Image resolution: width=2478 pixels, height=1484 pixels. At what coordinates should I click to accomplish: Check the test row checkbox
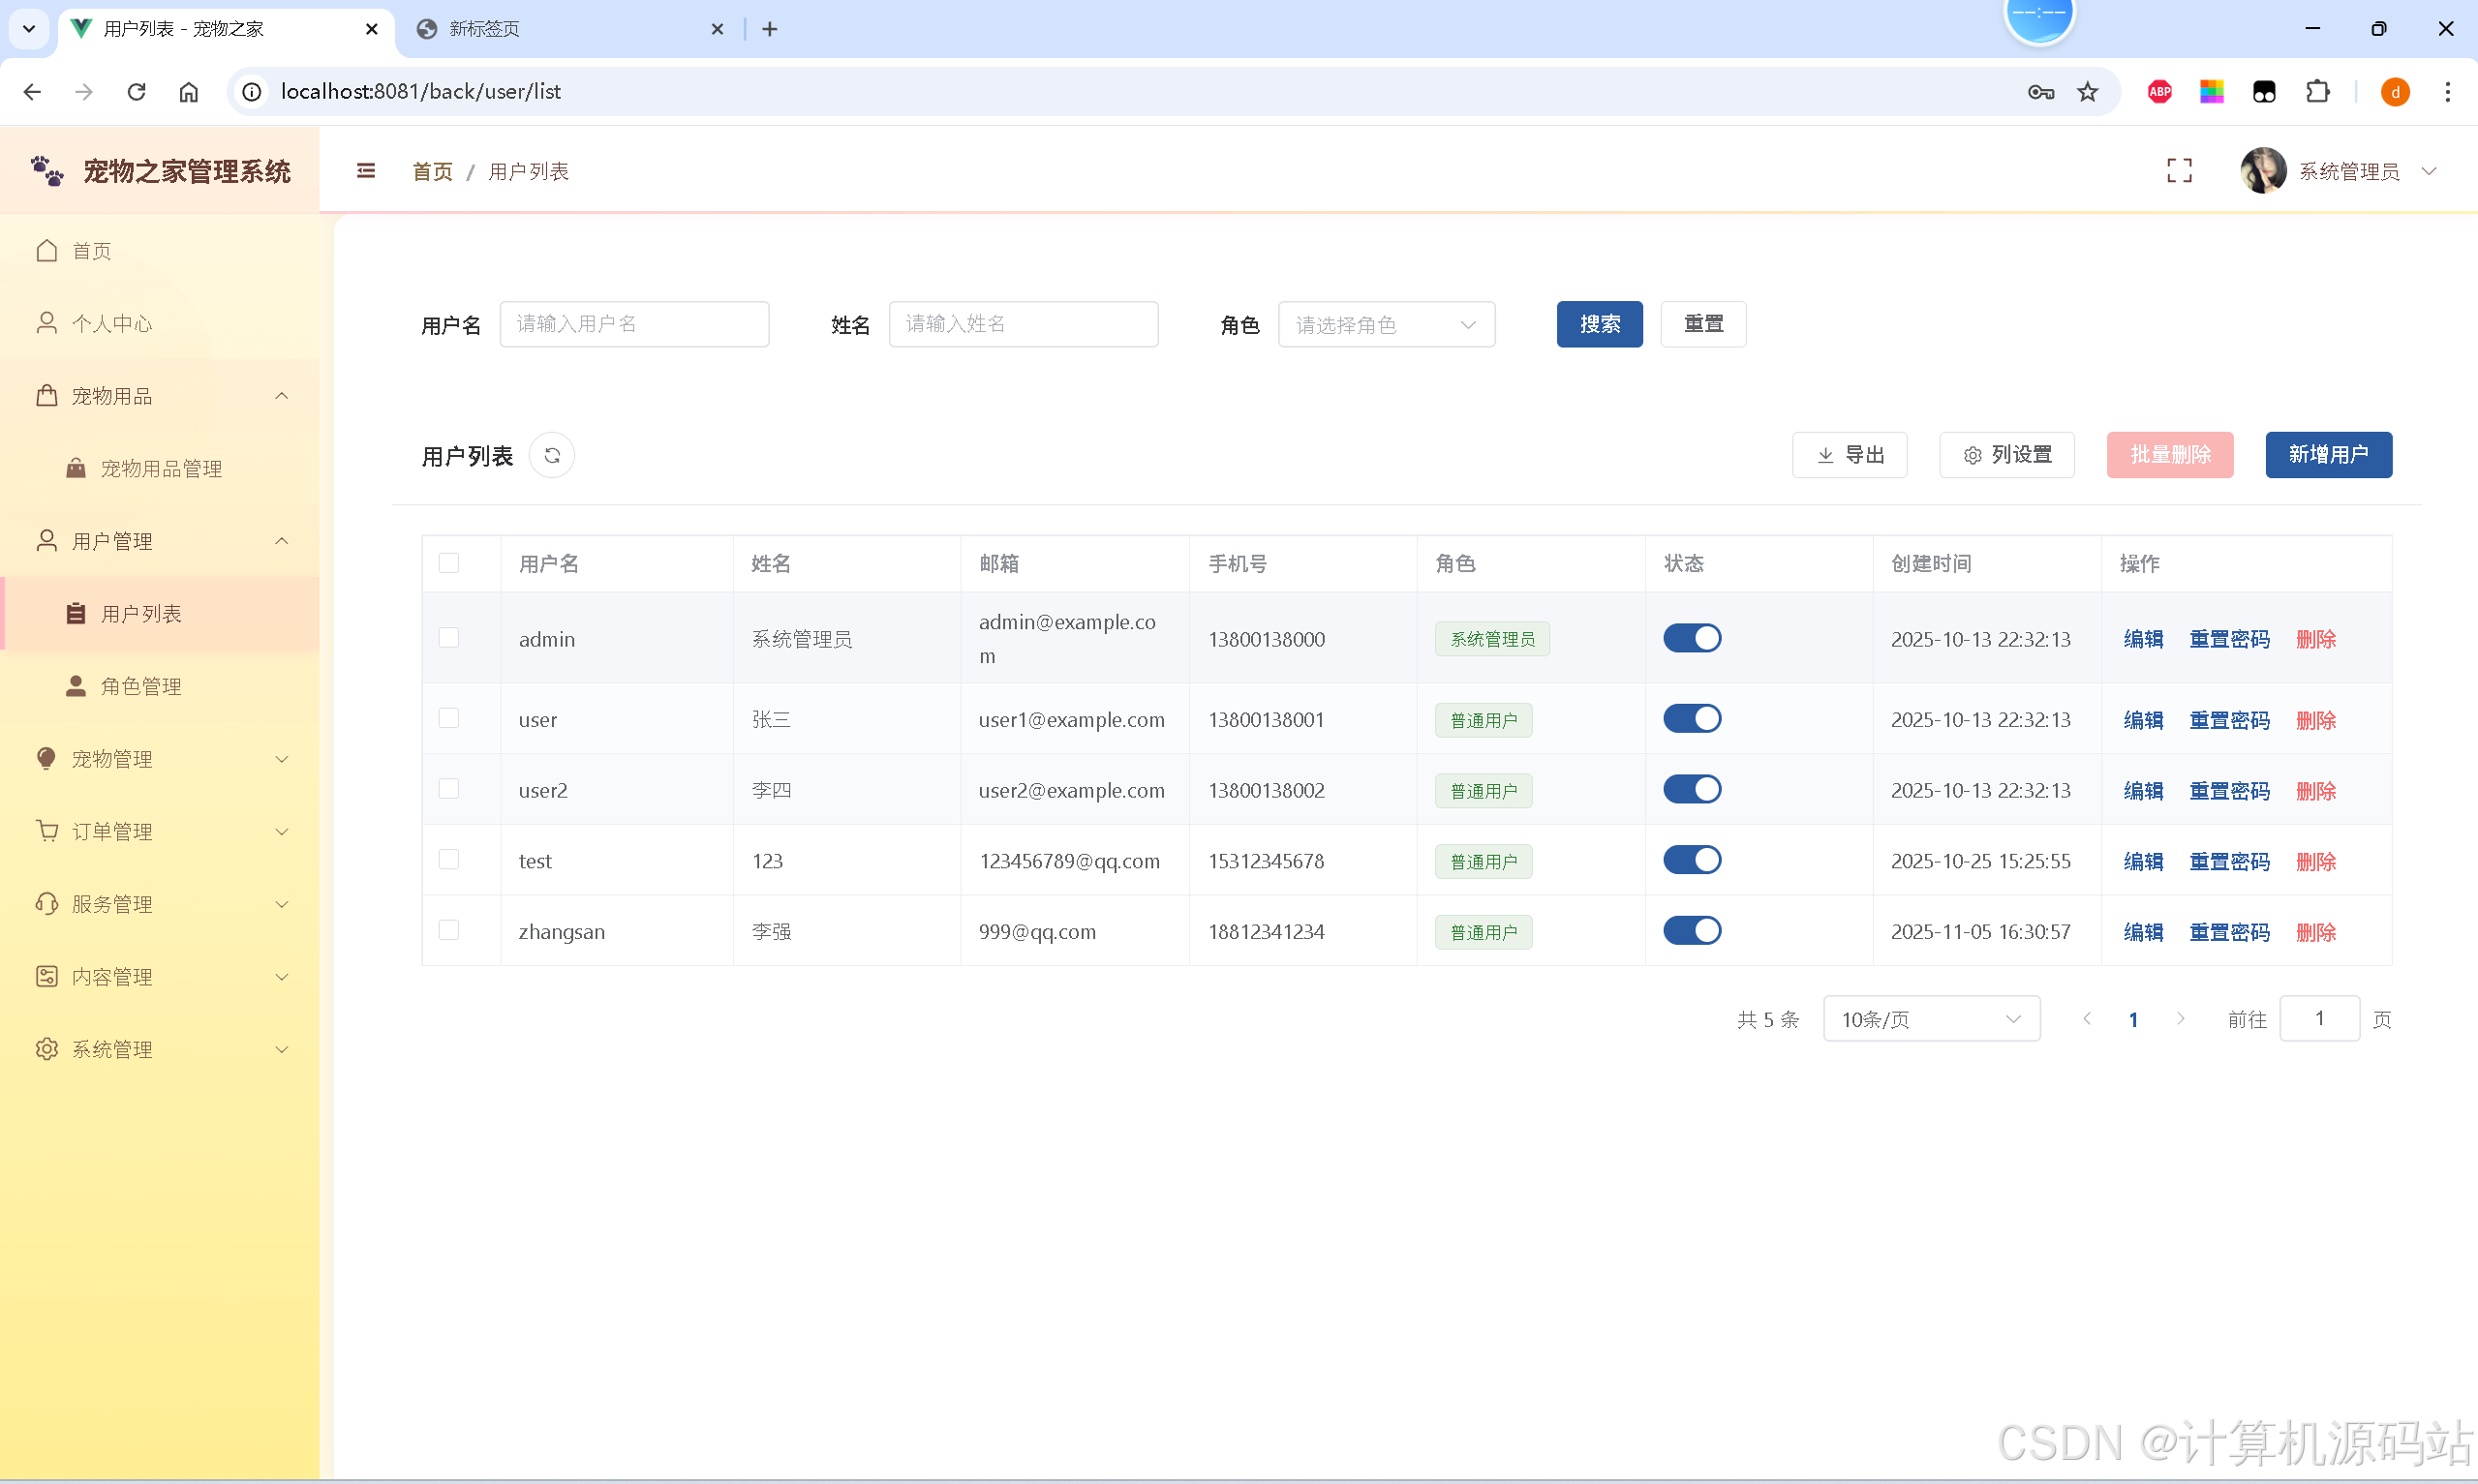click(x=449, y=860)
